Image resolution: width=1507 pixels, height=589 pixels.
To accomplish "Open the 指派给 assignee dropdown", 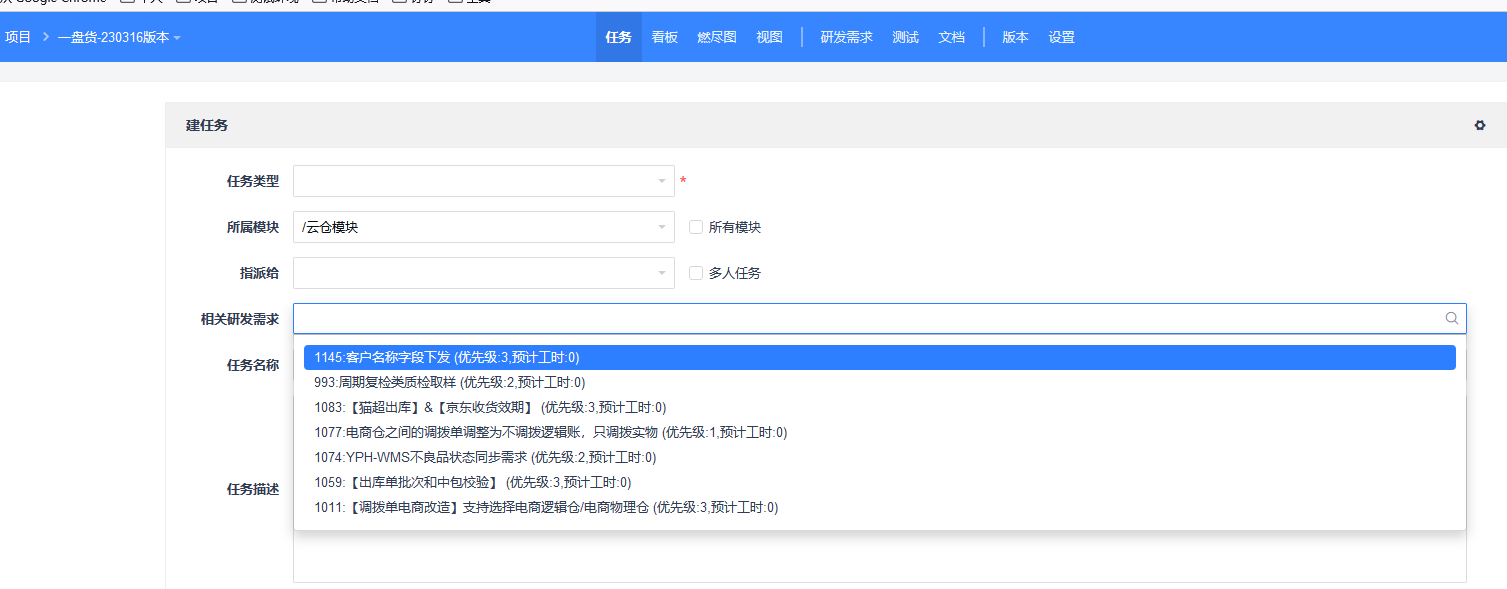I will [483, 273].
